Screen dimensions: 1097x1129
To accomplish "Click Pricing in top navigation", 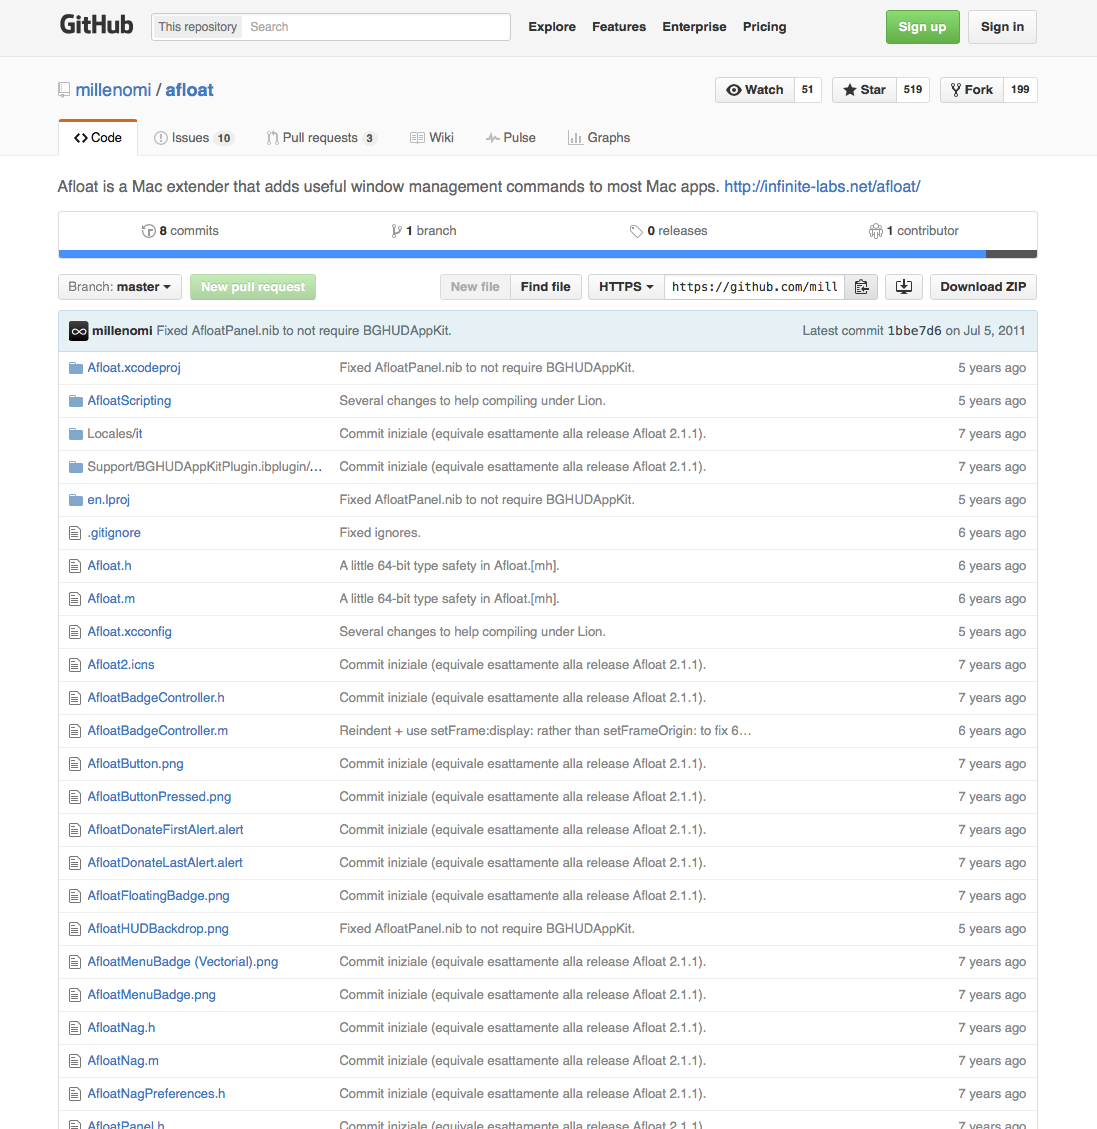I will [x=764, y=27].
